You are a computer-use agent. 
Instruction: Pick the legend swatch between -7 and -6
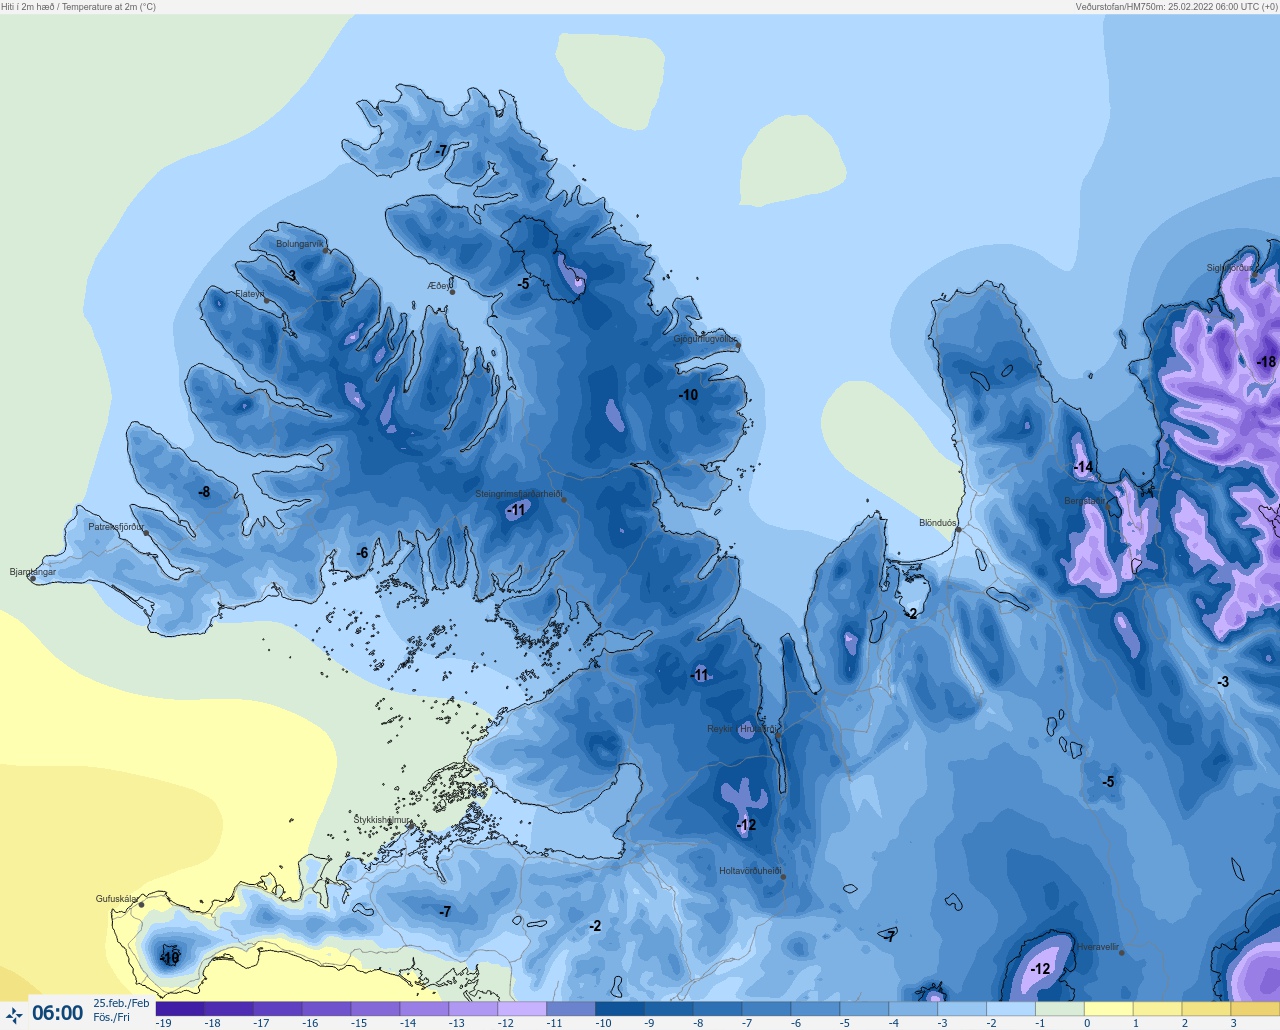[x=766, y=1009]
